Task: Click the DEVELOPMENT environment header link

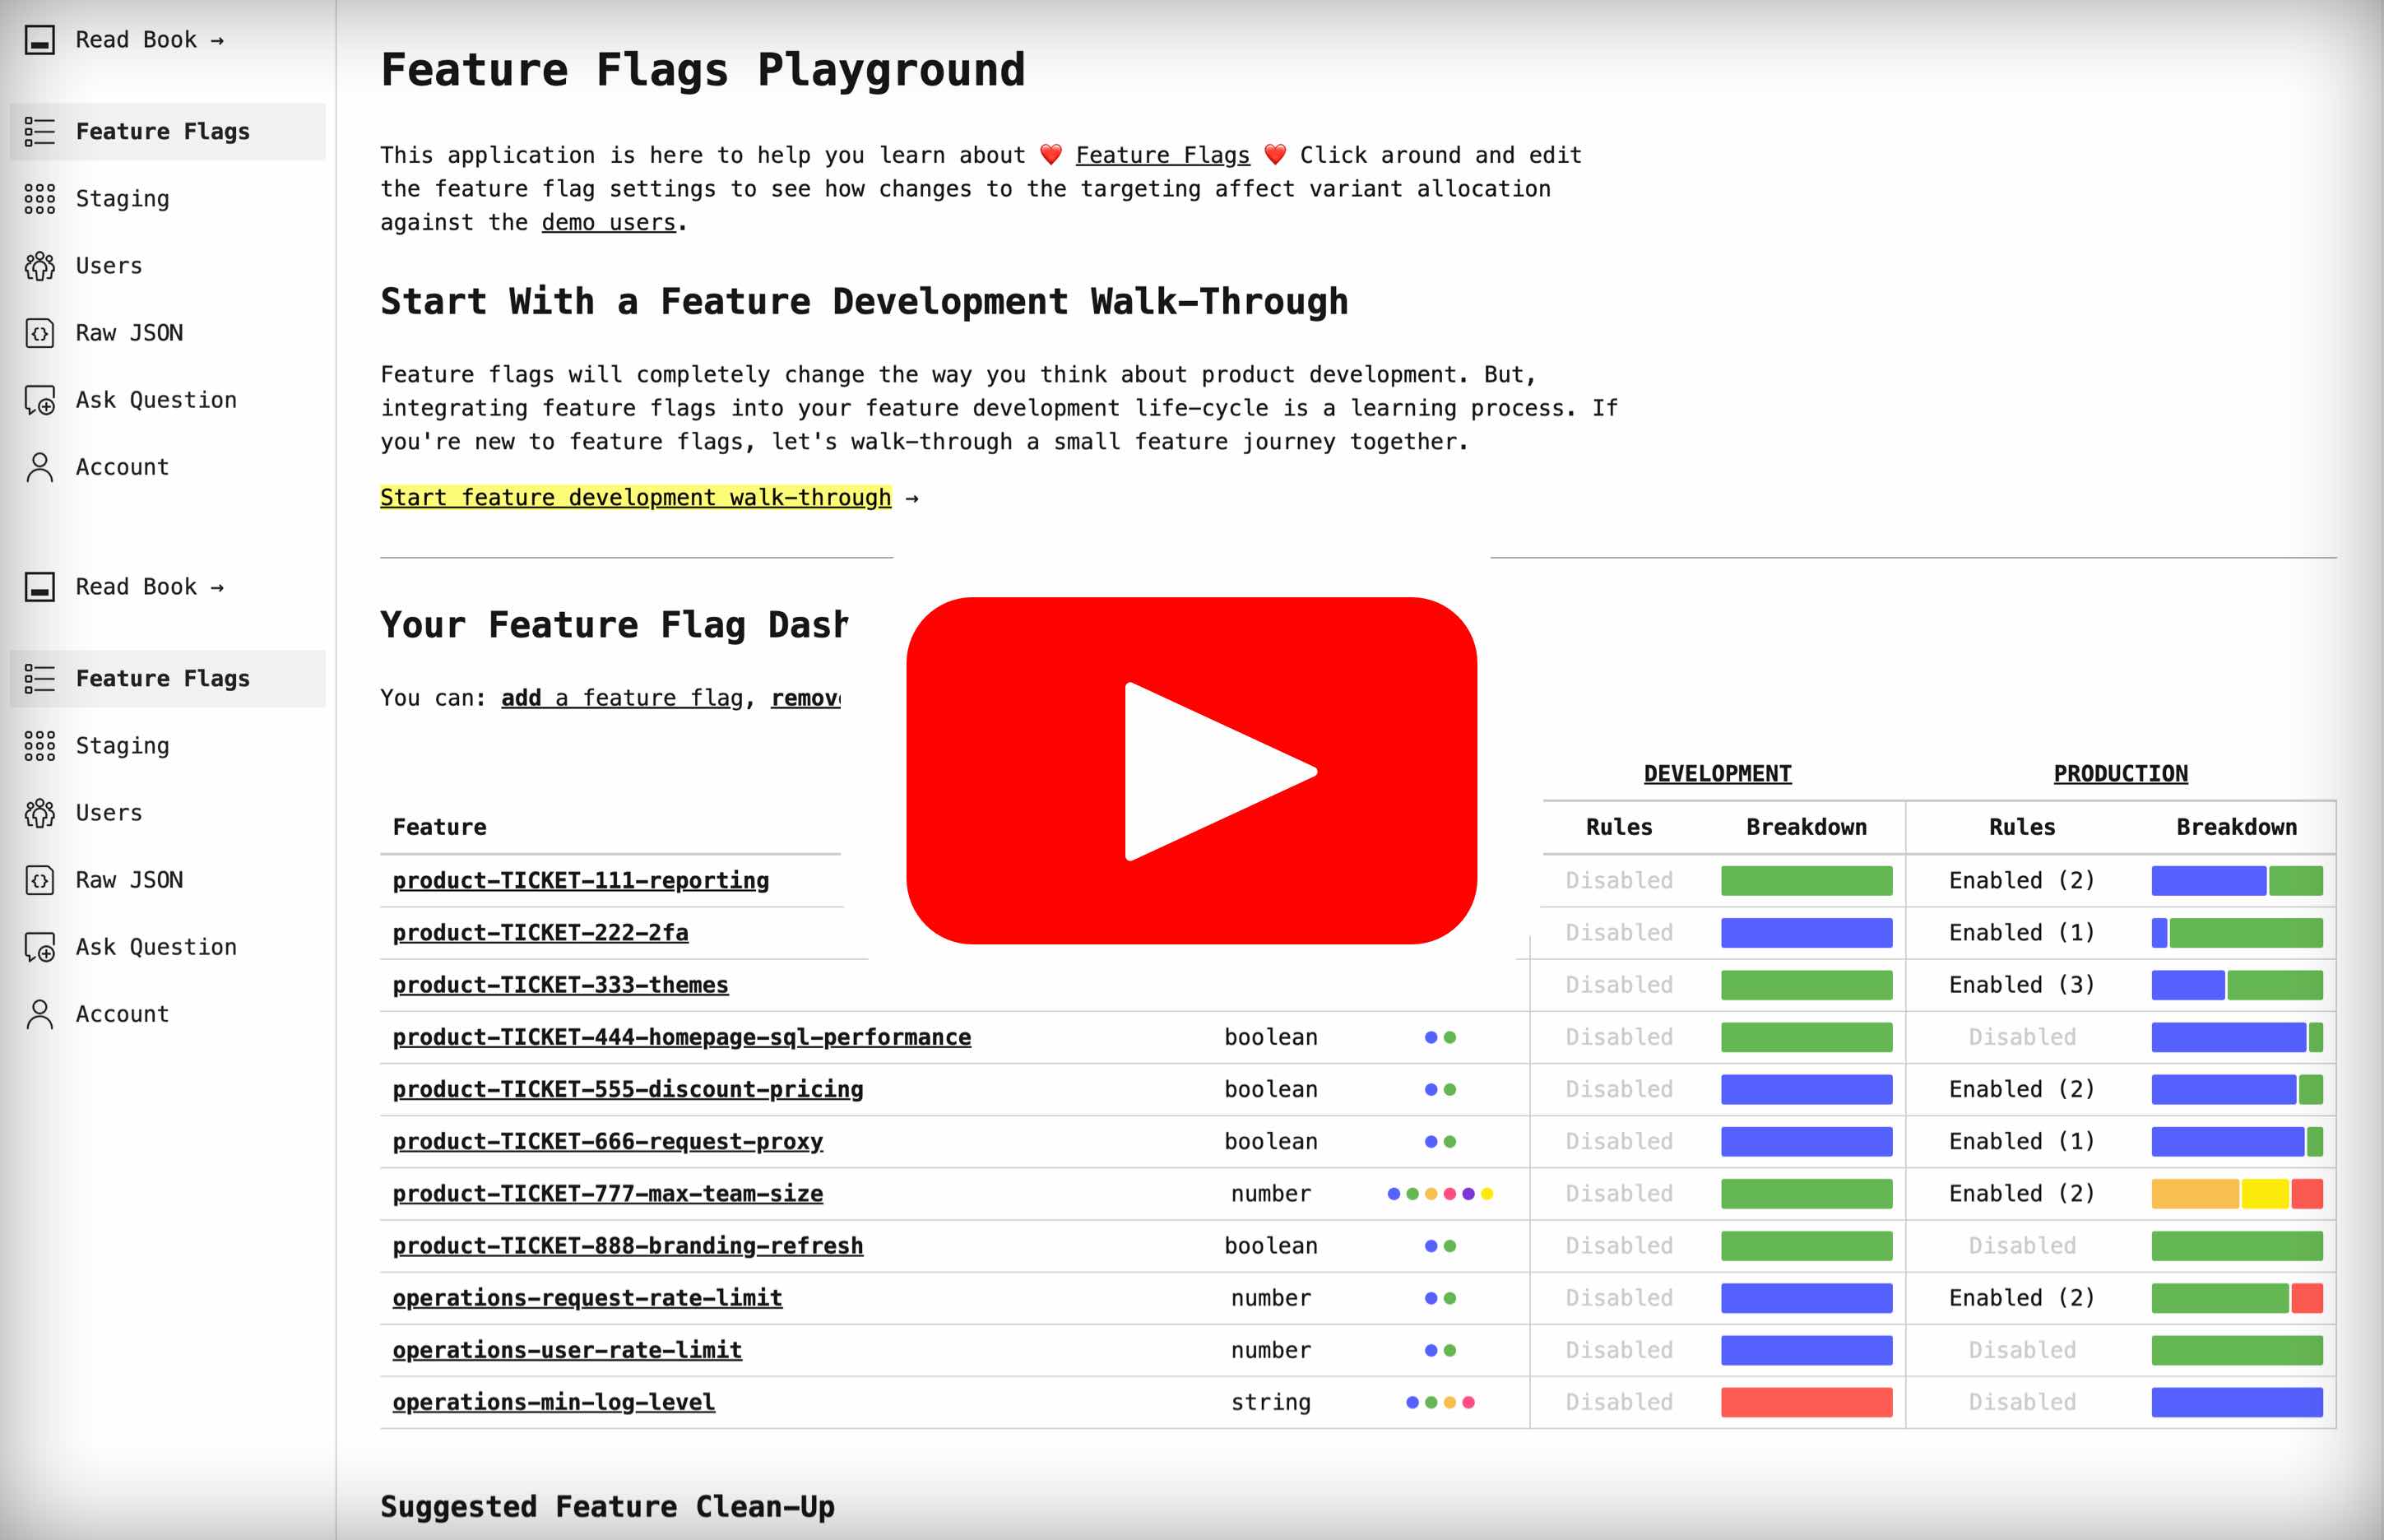Action: [1717, 773]
